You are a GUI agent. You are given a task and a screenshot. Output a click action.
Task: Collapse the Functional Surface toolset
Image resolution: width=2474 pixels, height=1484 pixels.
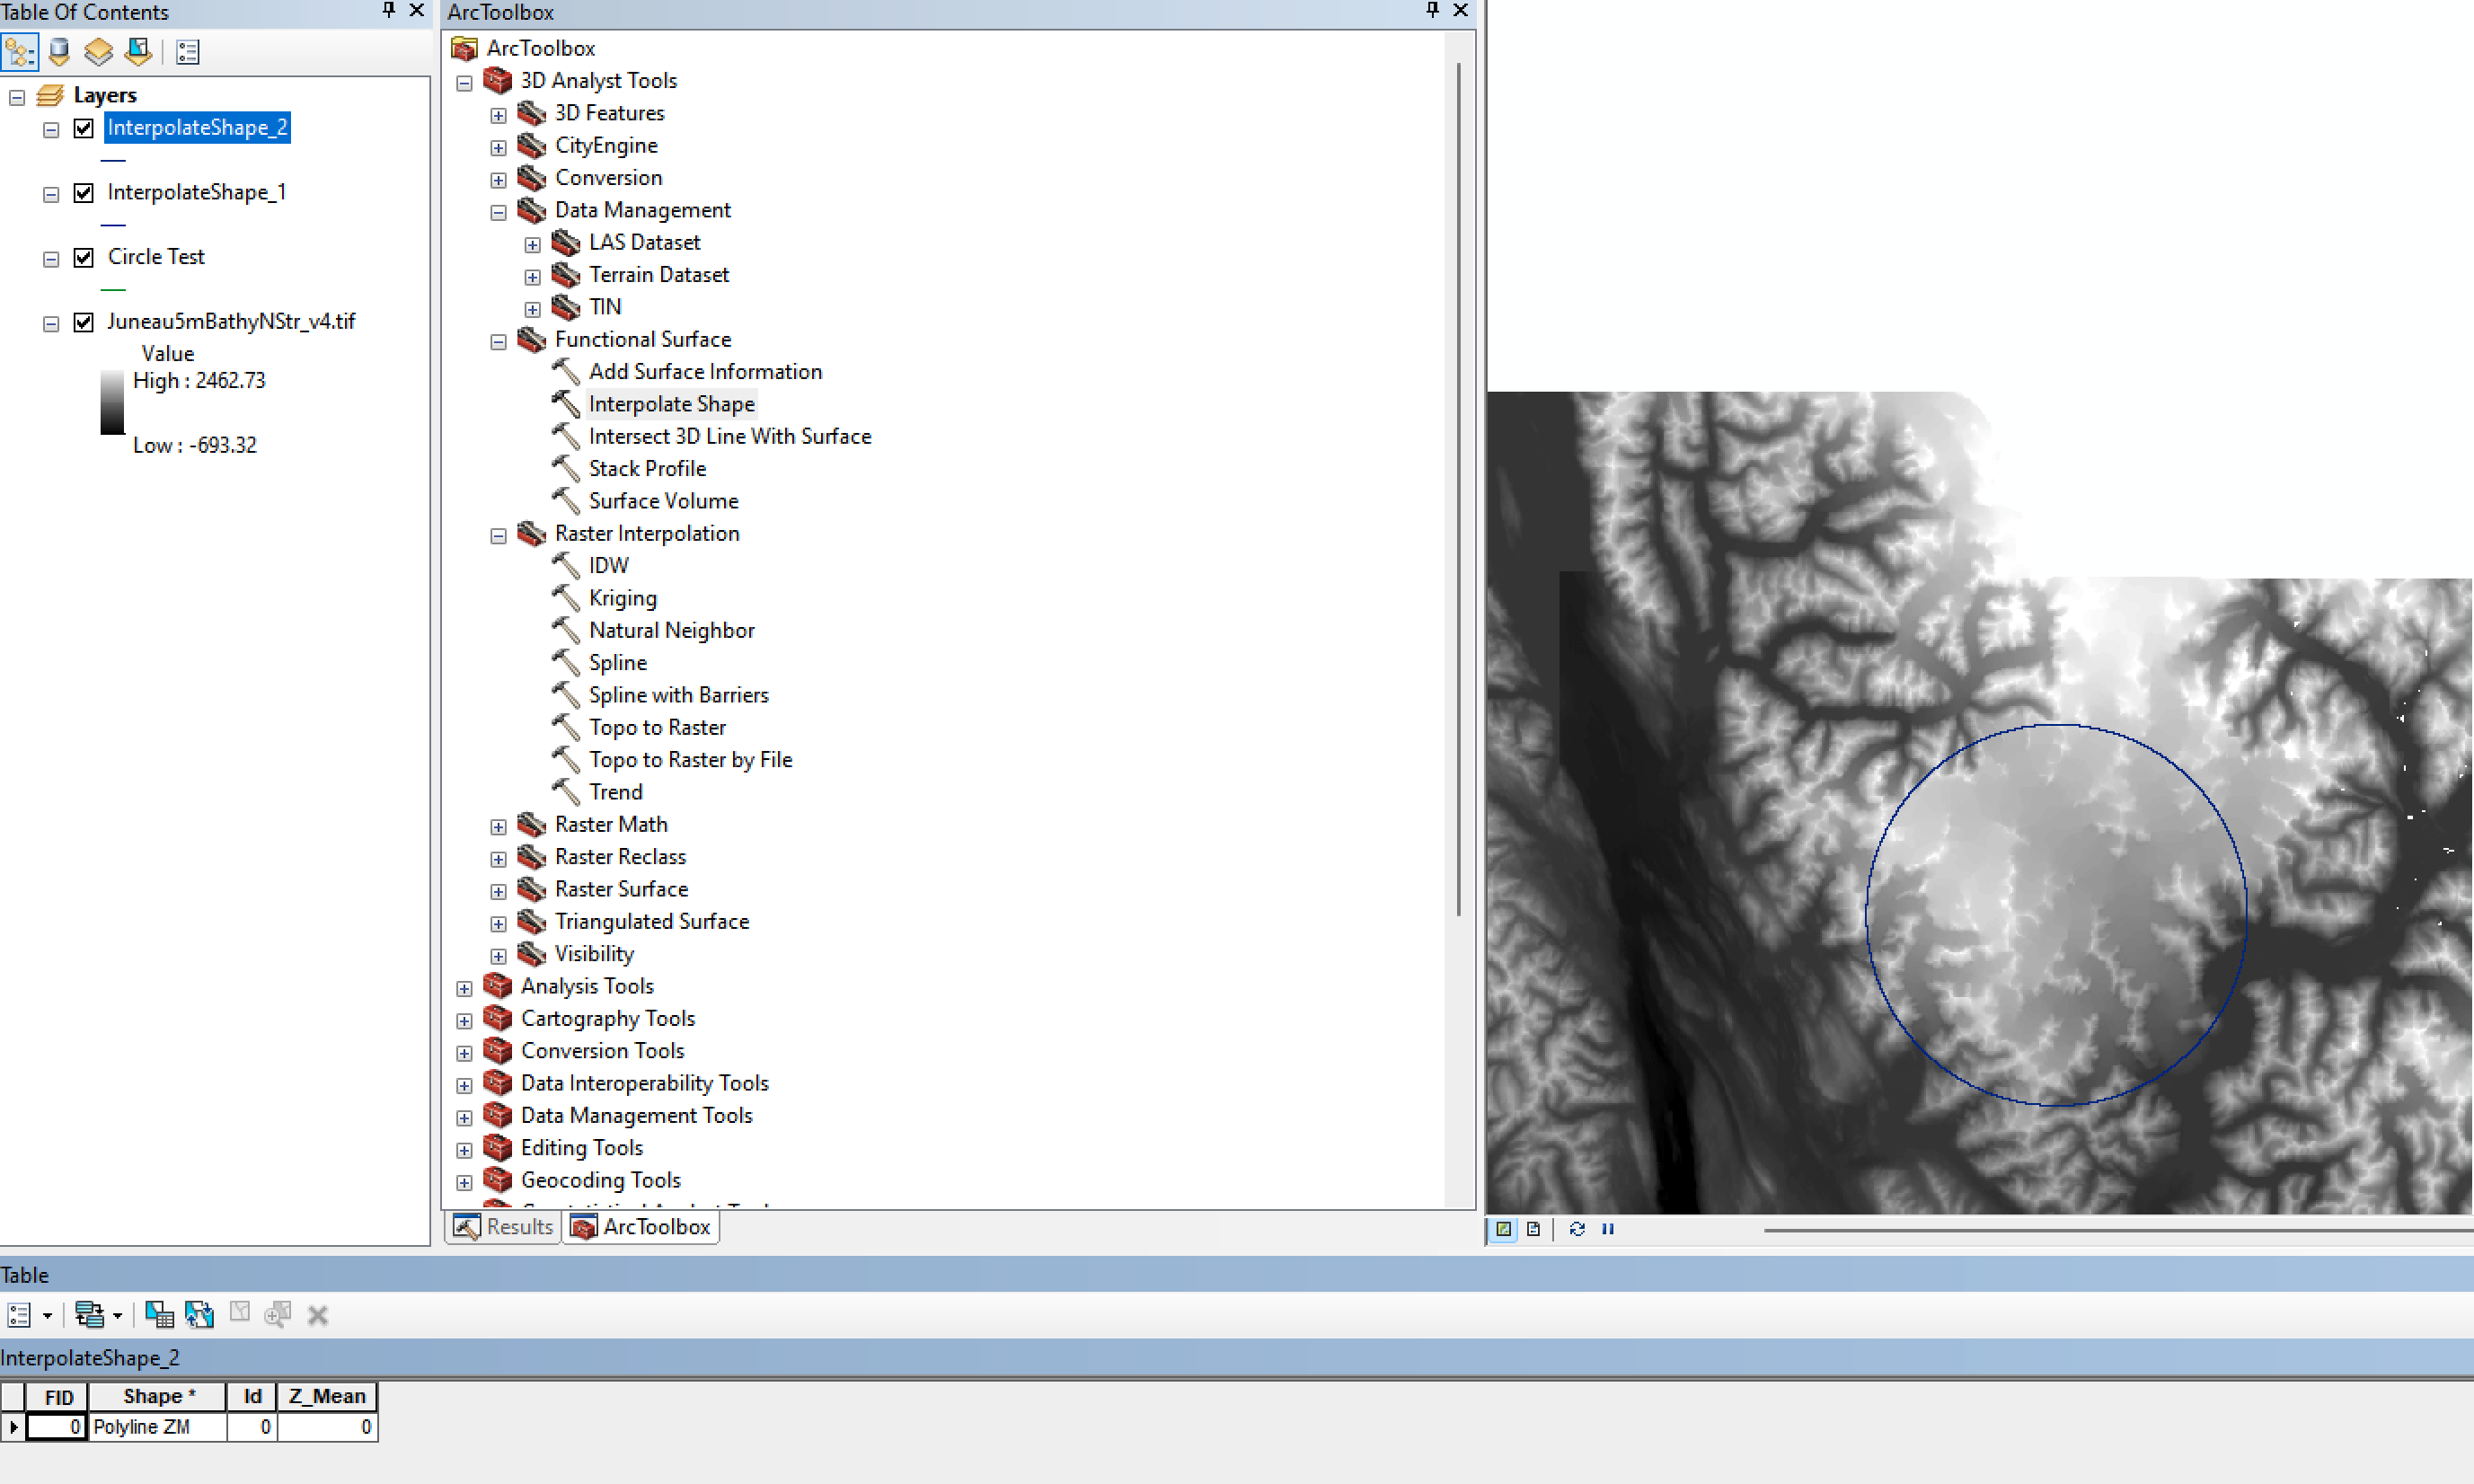point(498,342)
